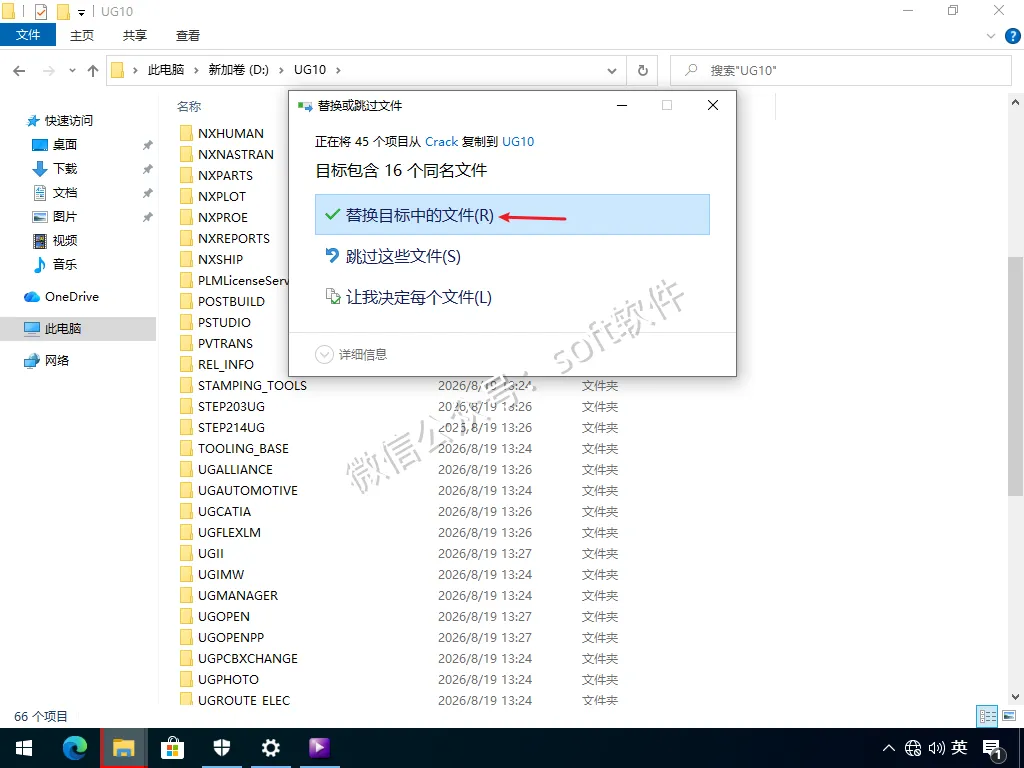
Task: Select the NXREPORTS folder icon
Action: (186, 238)
